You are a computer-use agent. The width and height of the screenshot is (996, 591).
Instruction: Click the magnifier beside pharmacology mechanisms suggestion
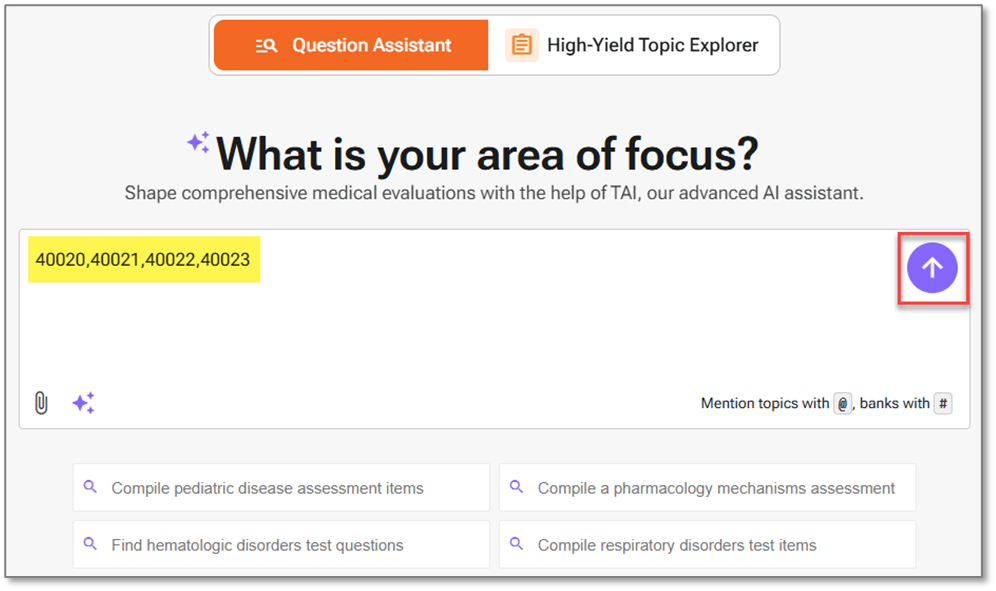516,487
